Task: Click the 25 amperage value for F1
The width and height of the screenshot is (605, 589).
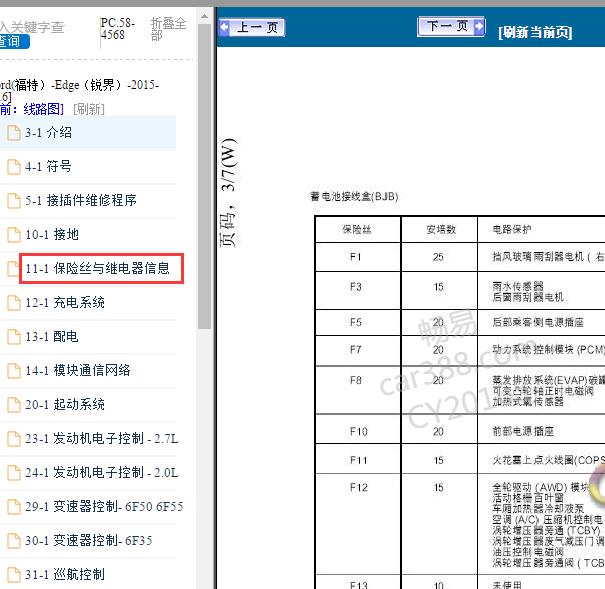Action: tap(438, 257)
